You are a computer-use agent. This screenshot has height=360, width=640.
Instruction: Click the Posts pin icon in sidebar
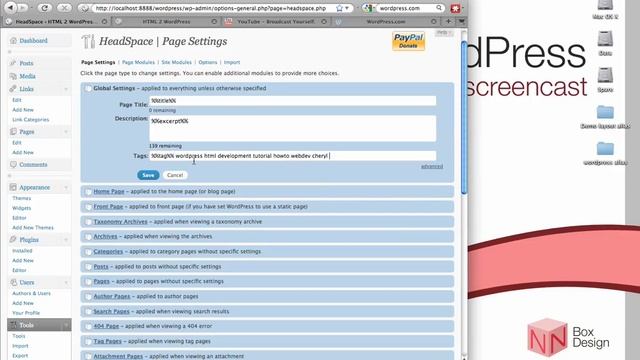13,63
